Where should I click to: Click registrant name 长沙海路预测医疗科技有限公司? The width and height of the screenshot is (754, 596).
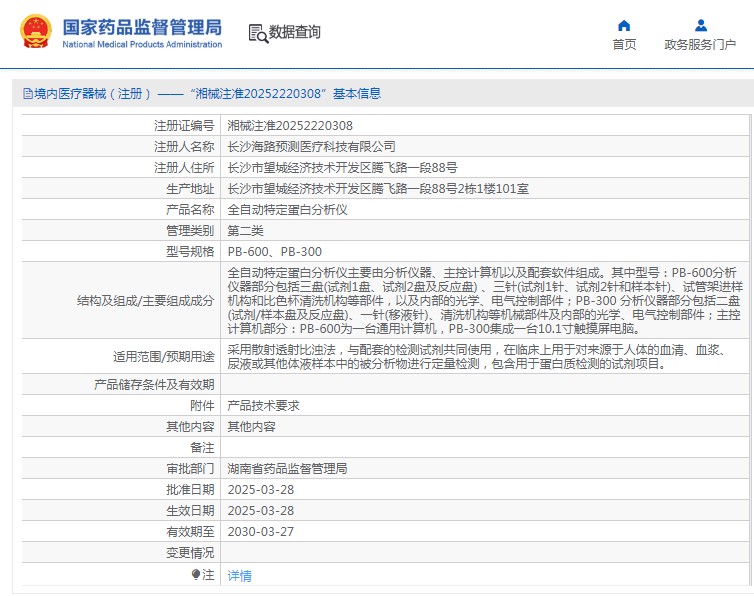(311, 147)
